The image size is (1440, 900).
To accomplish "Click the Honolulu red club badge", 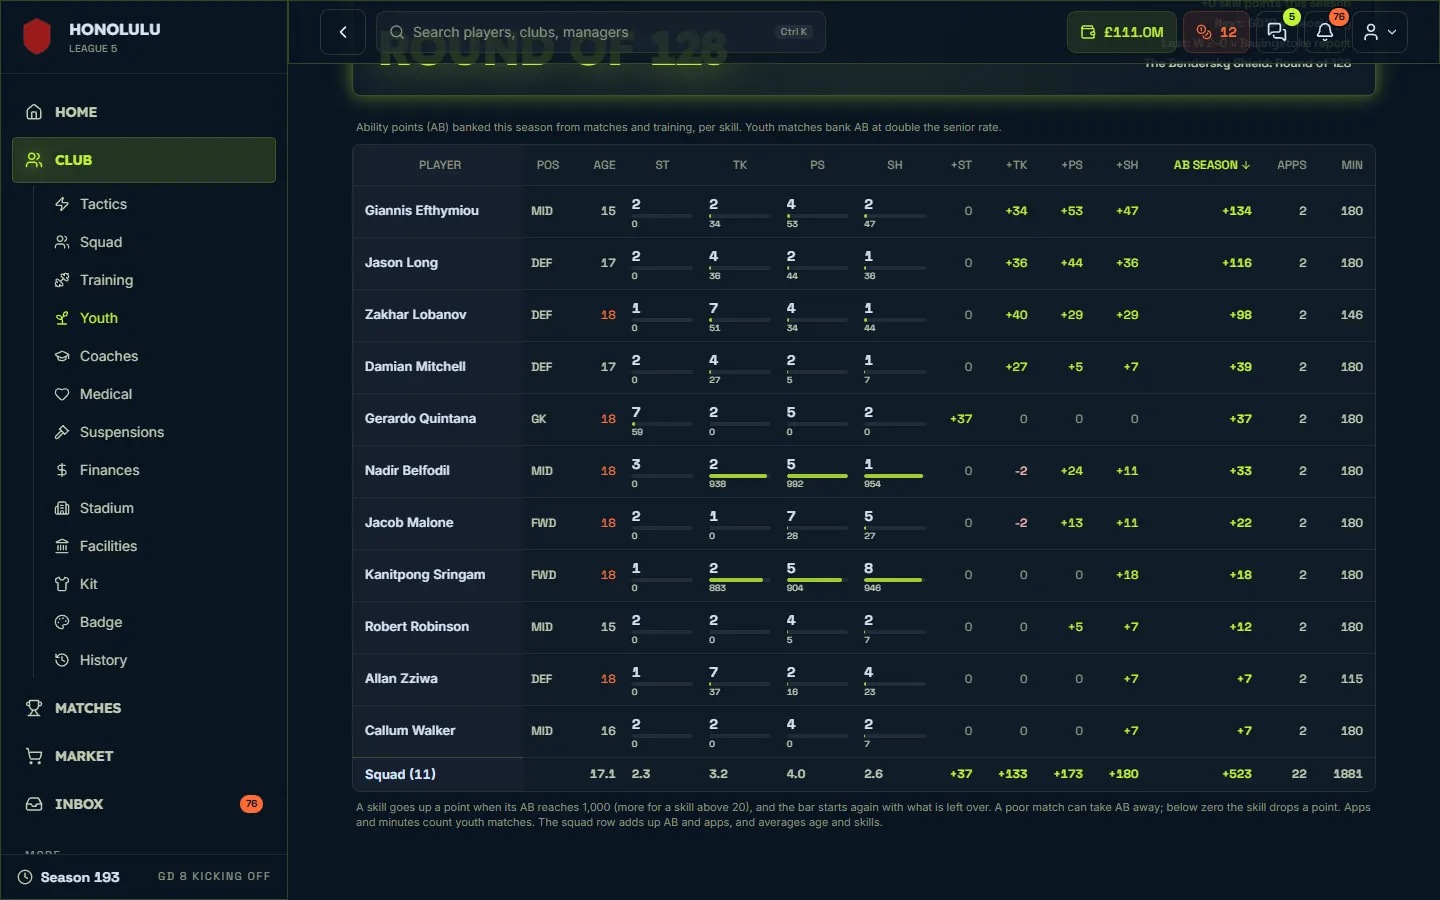I will coord(37,37).
